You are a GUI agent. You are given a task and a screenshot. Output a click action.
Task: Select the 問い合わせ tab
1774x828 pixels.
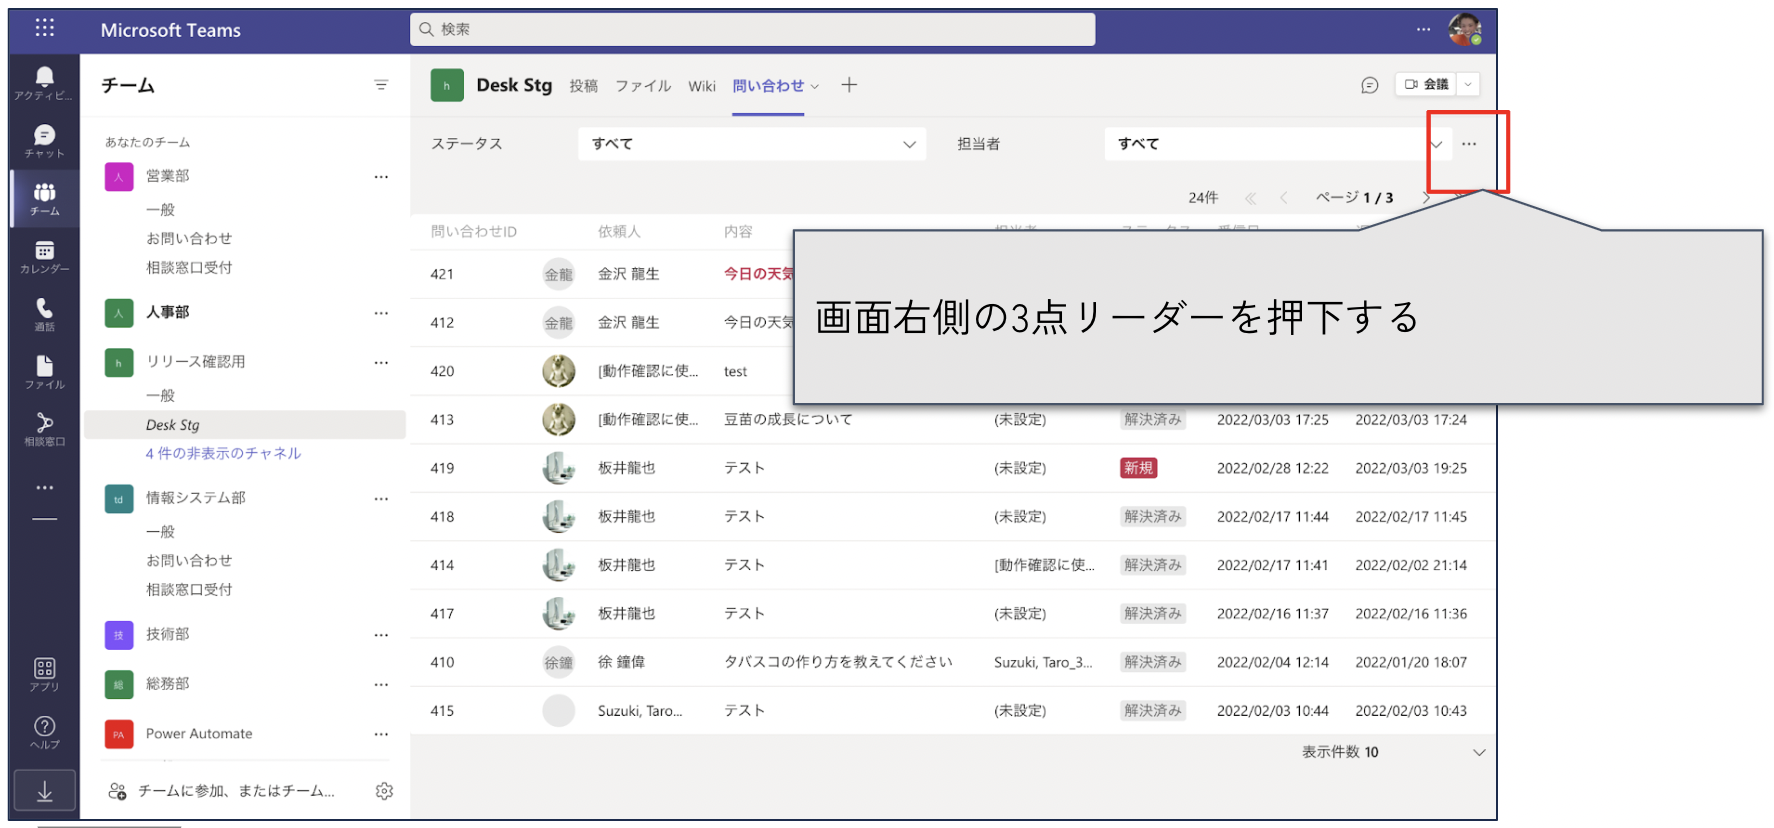768,86
